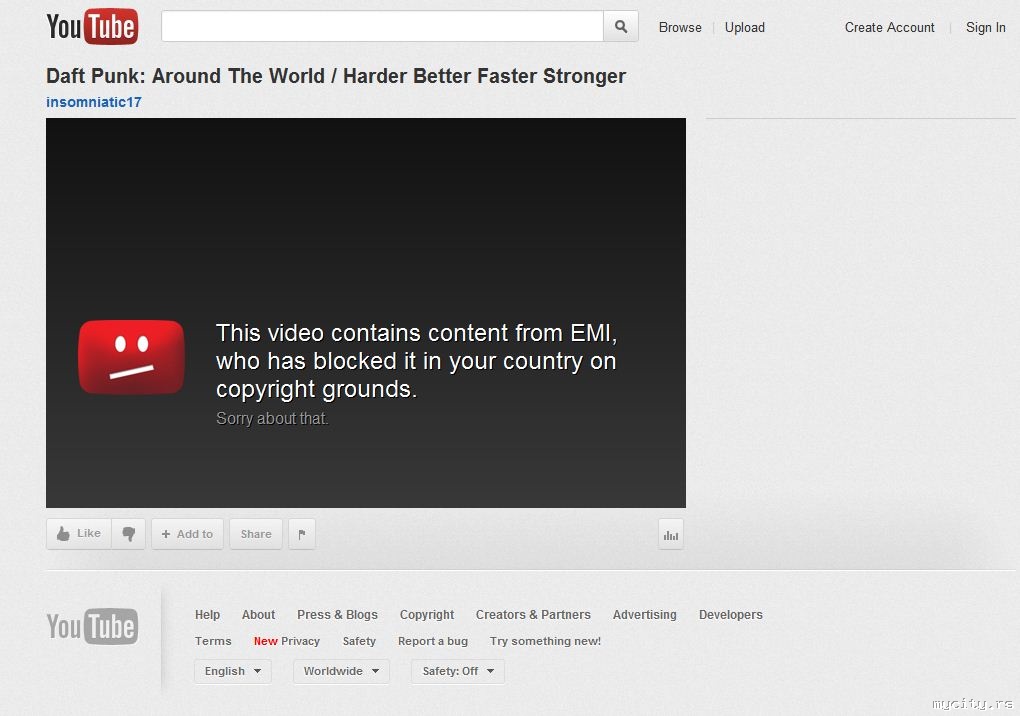
Task: Open Creators & Partners link
Action: point(533,615)
